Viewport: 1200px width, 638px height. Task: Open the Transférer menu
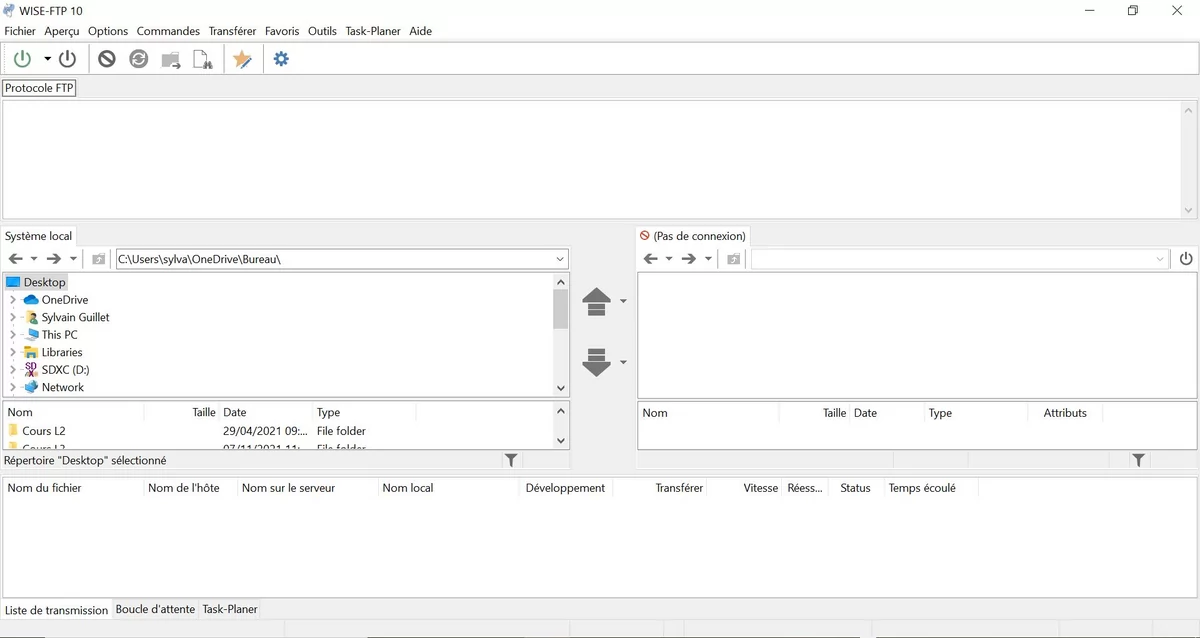click(232, 31)
